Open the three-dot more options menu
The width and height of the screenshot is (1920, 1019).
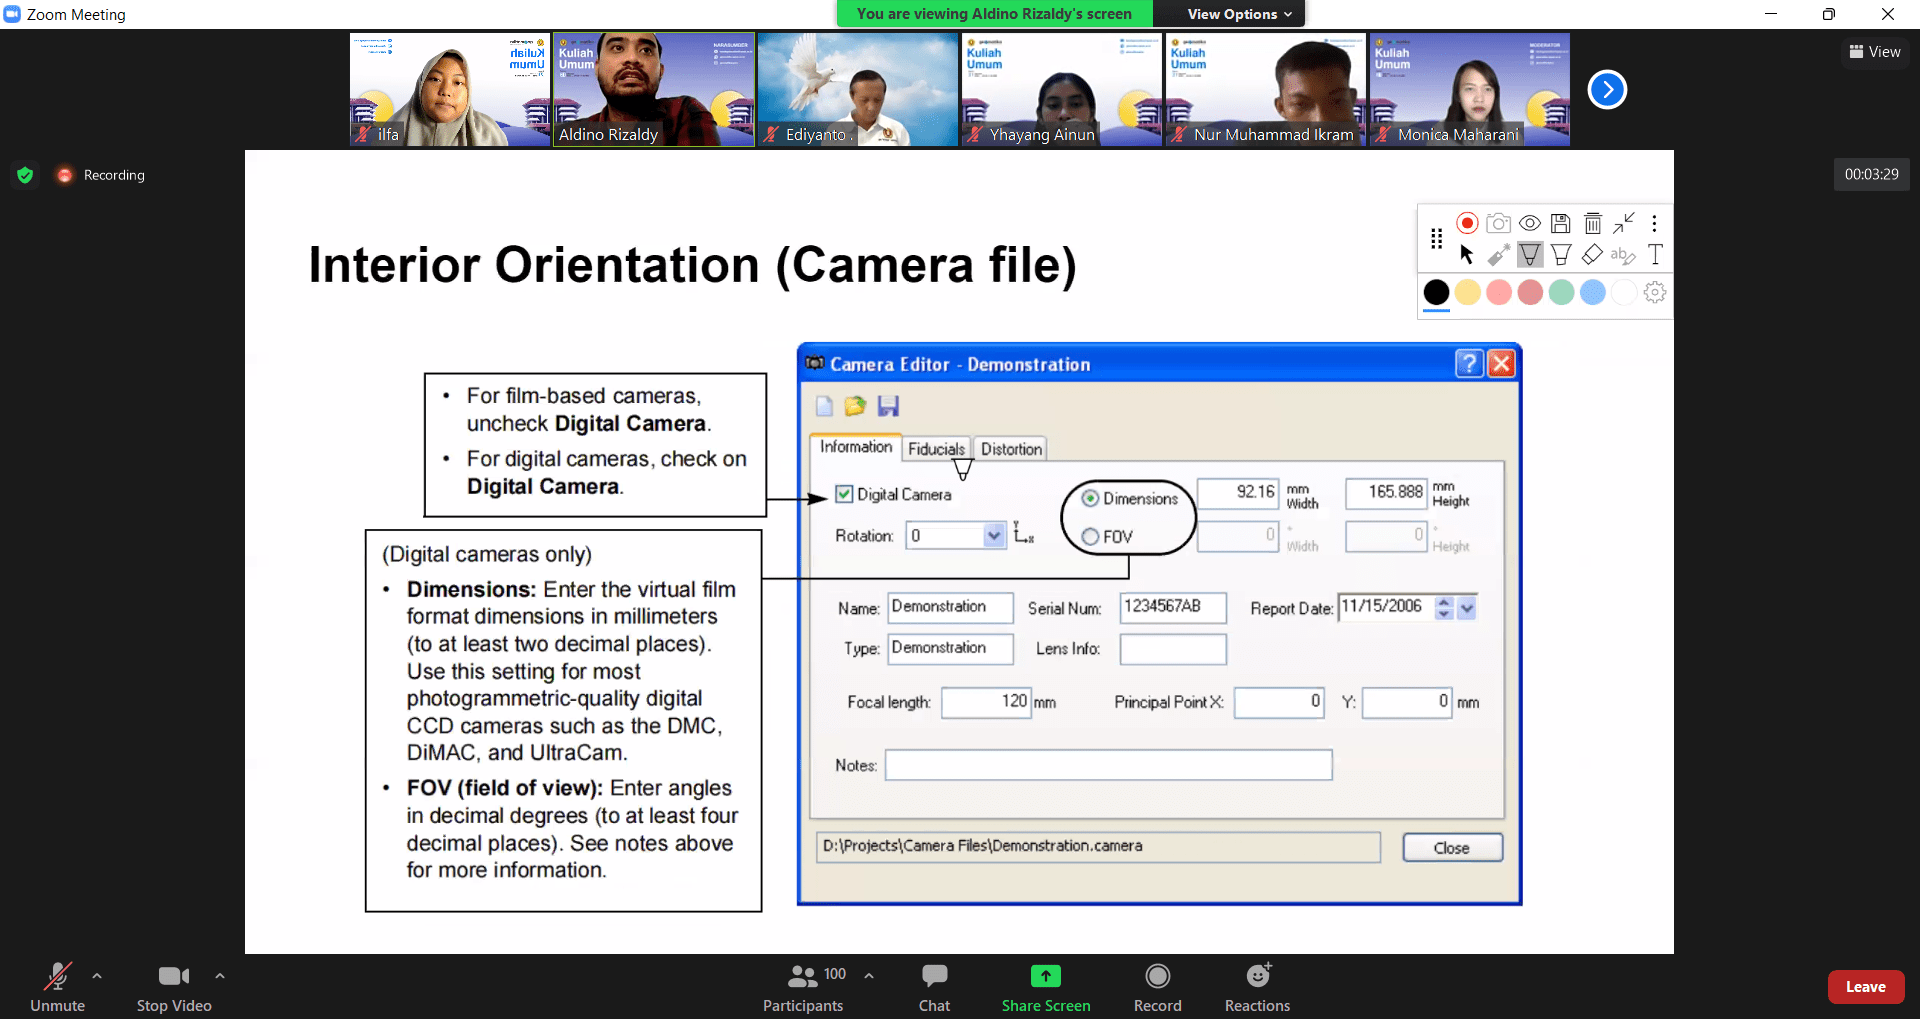(1655, 223)
